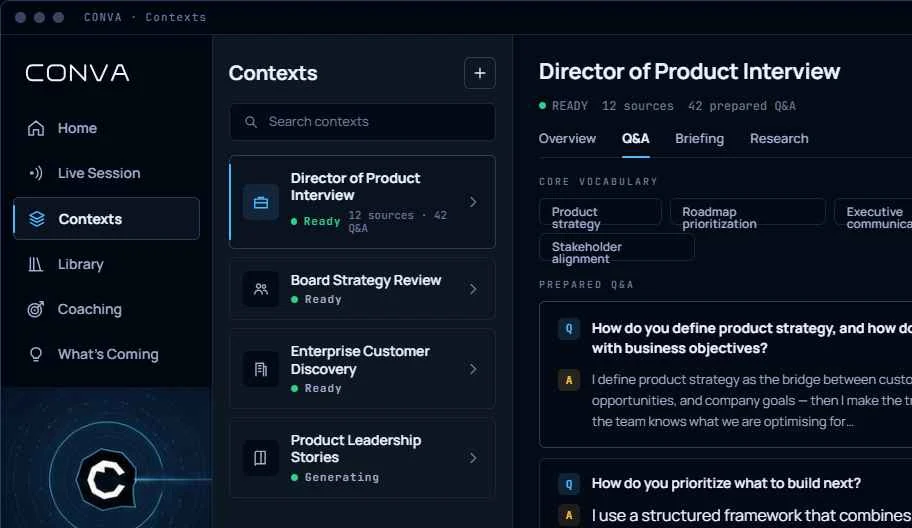The image size is (912, 528).
Task: Click the C mascot logo graphic
Action: coord(106,480)
